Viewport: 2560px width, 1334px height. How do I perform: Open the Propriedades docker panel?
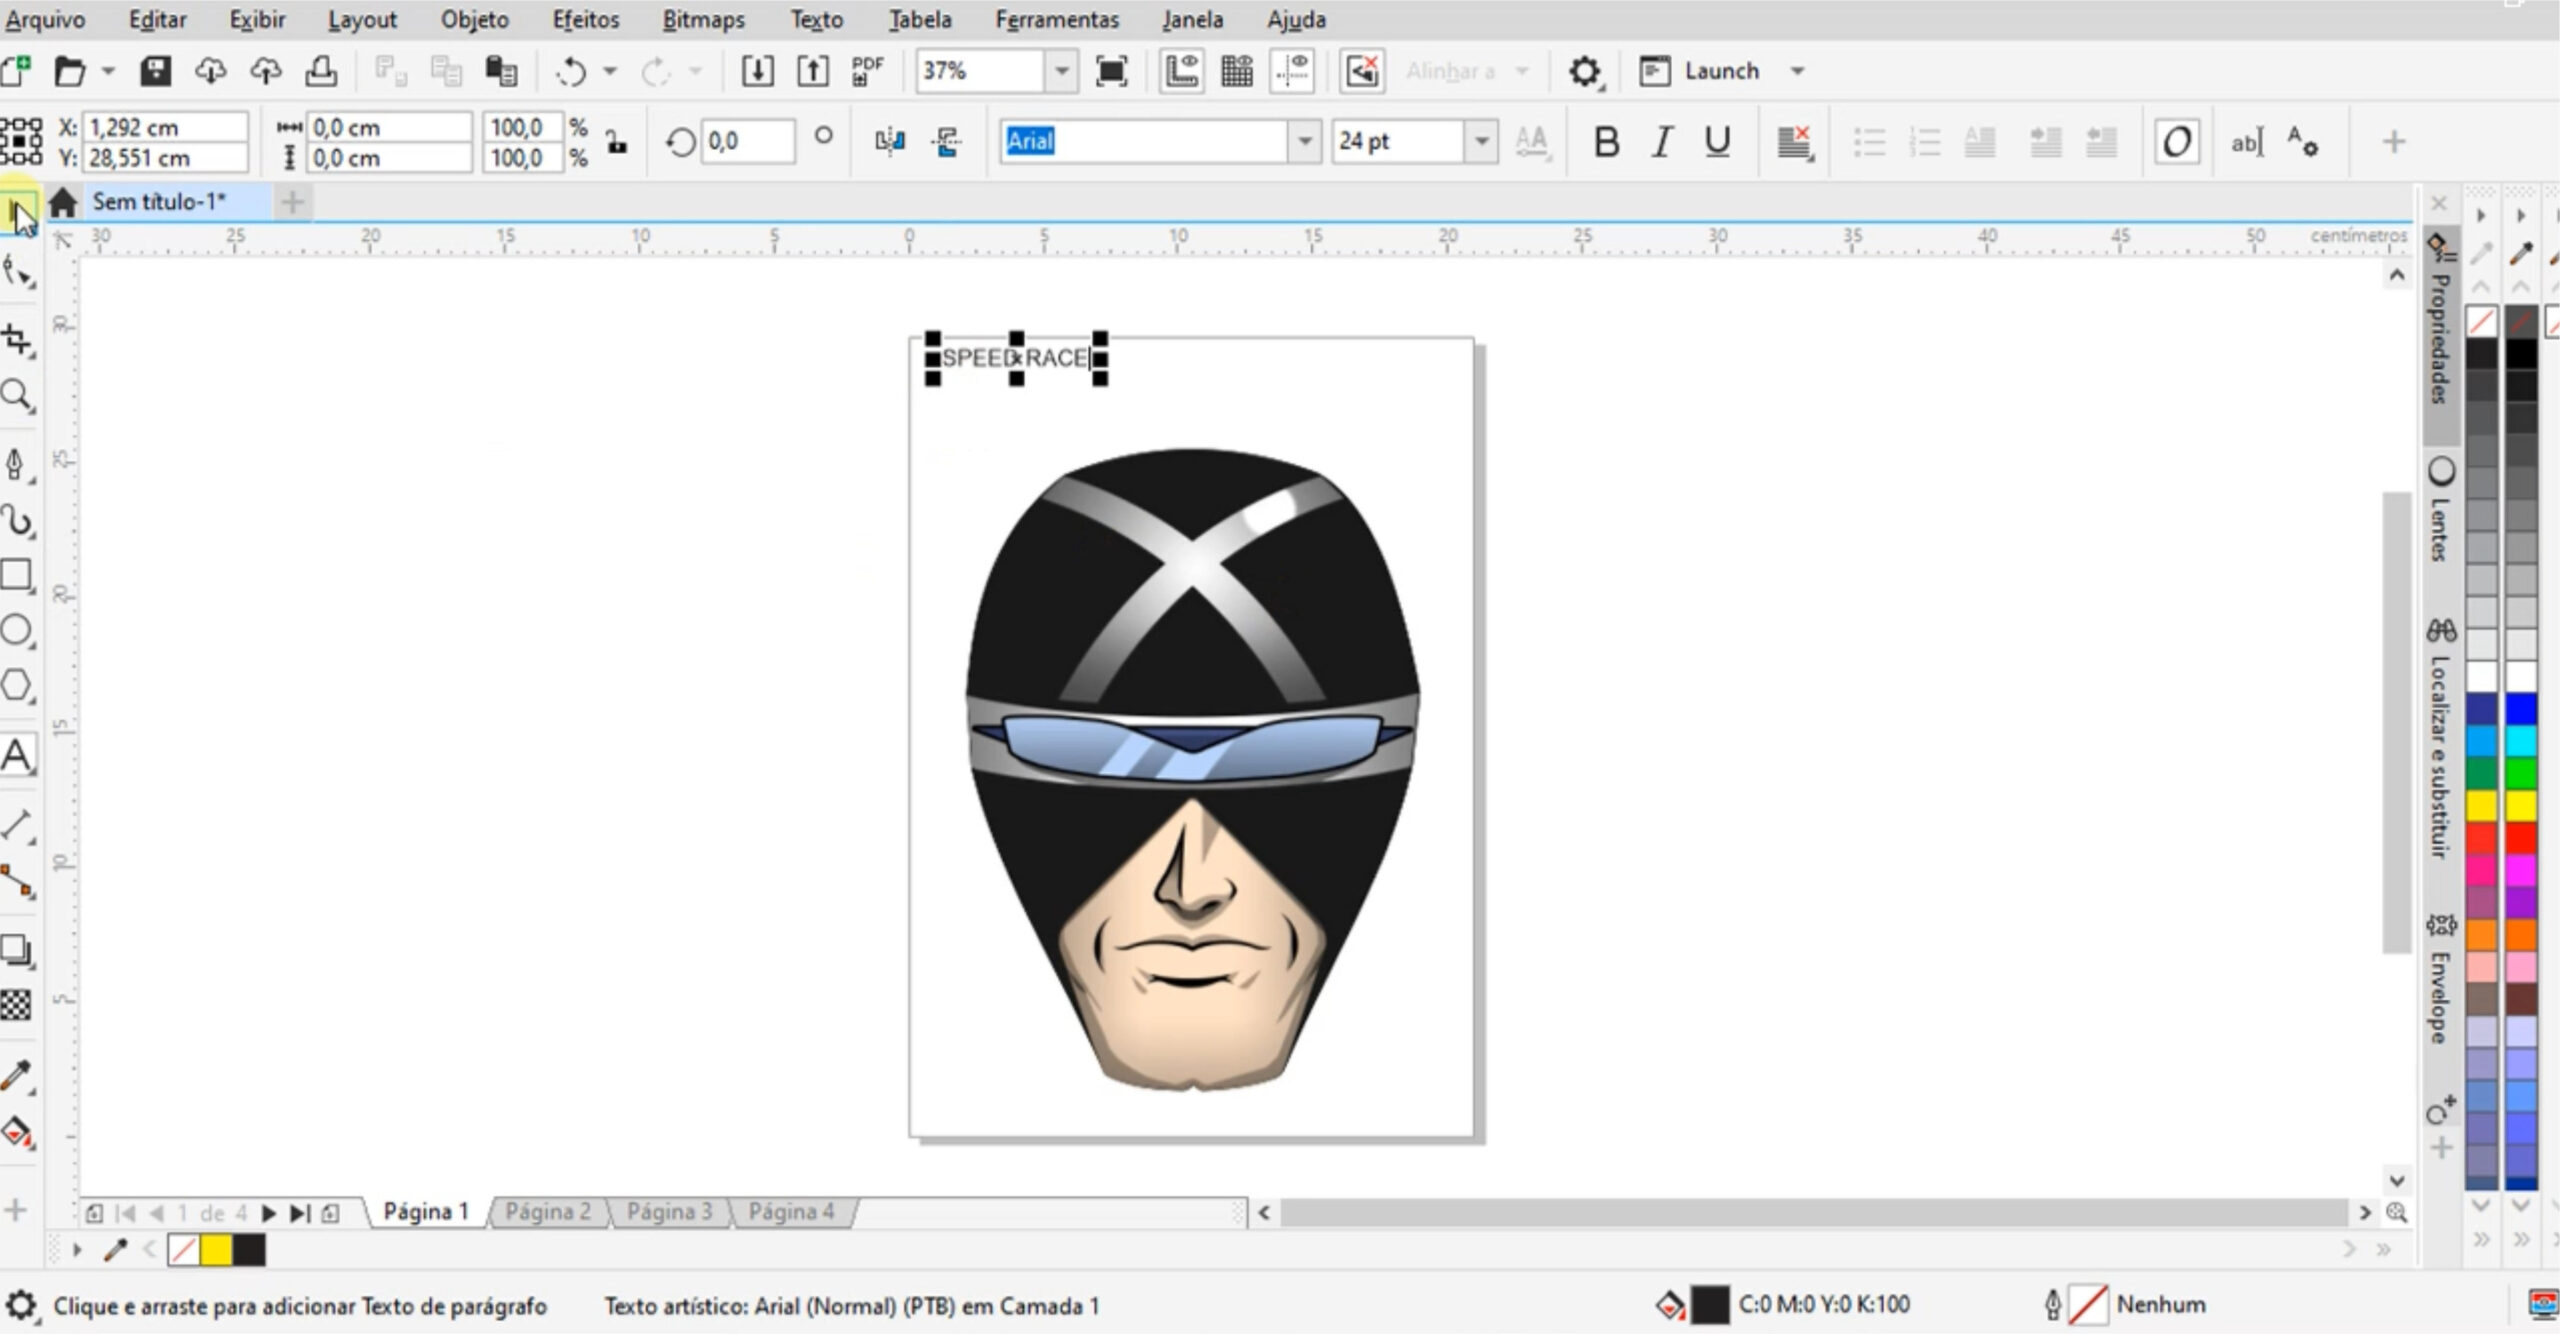click(2440, 330)
